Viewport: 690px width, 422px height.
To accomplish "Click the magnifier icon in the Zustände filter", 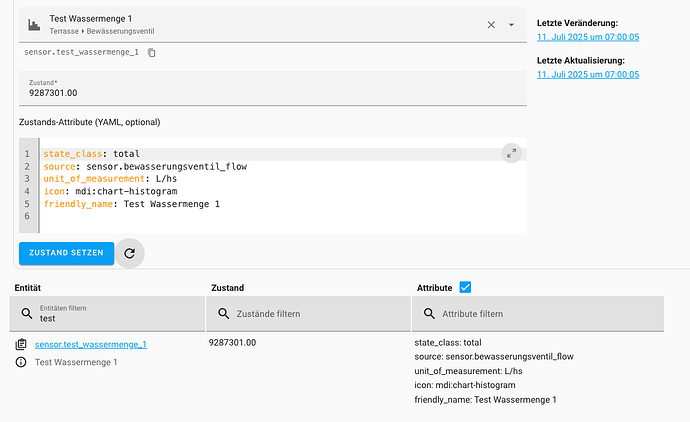I will (x=223, y=314).
